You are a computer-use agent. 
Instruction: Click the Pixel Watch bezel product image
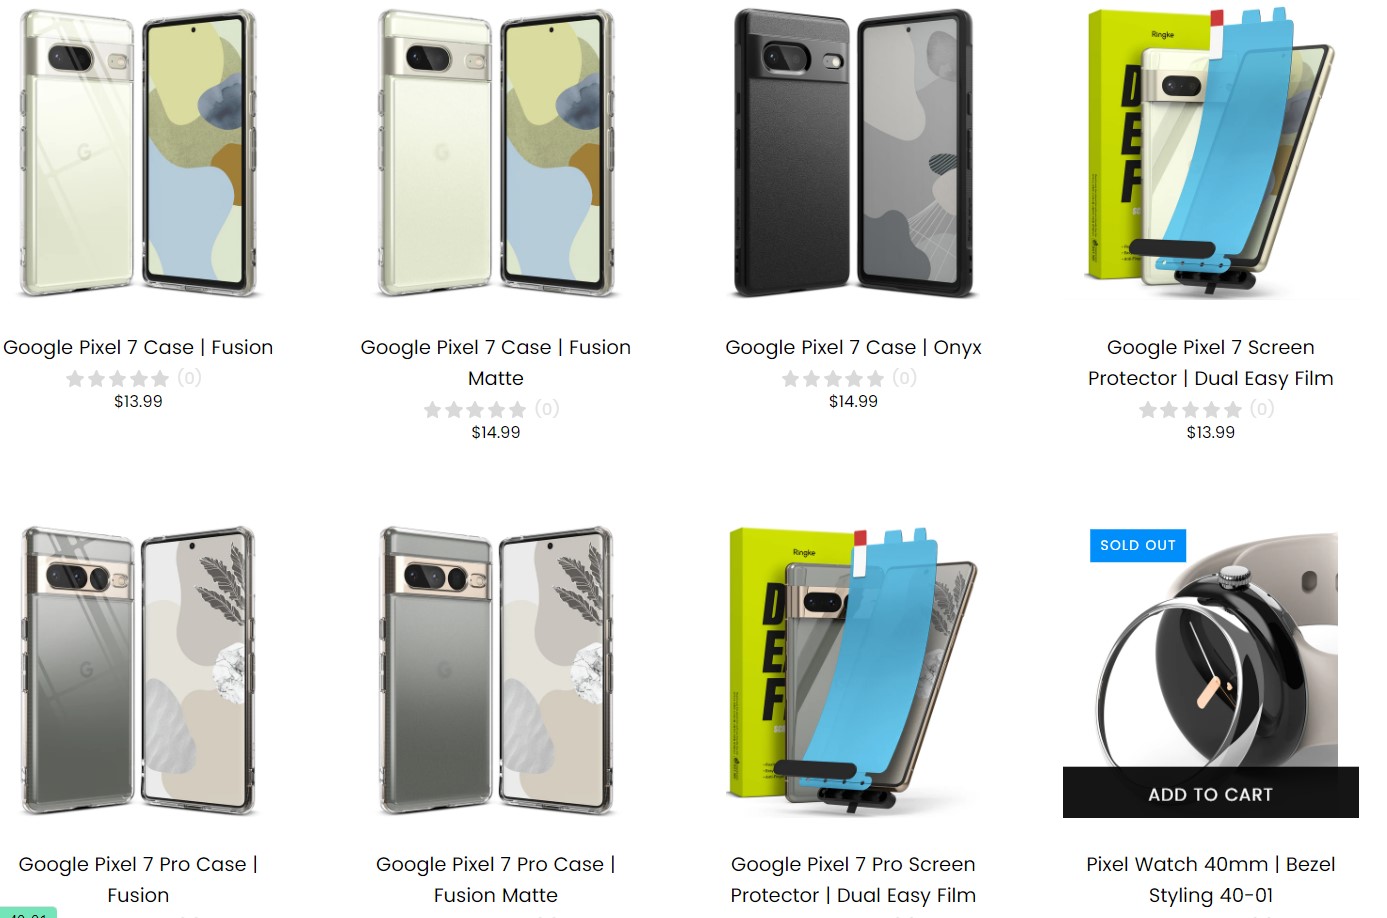pos(1210,650)
